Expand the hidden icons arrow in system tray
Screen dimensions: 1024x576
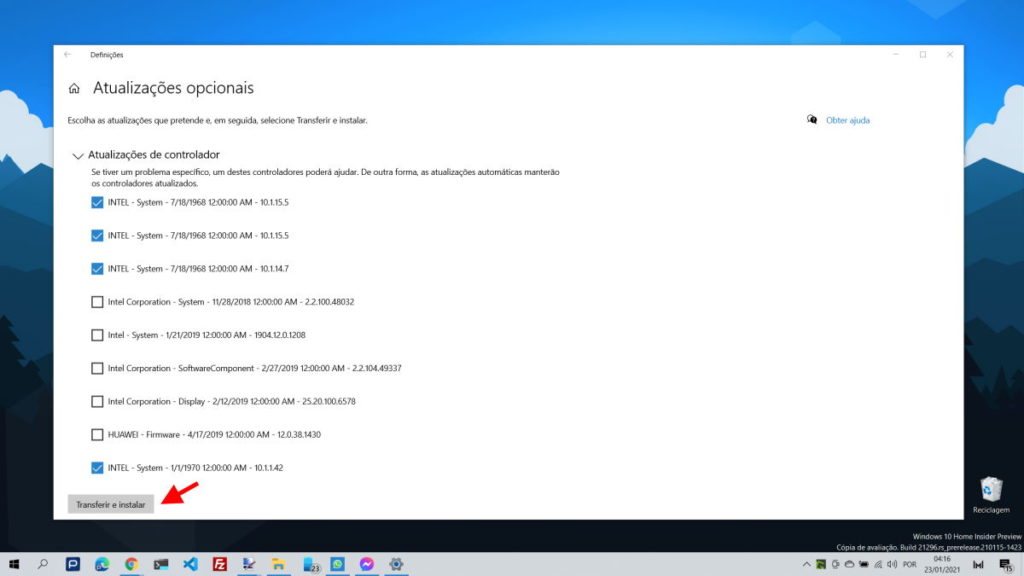pyautogui.click(x=807, y=564)
